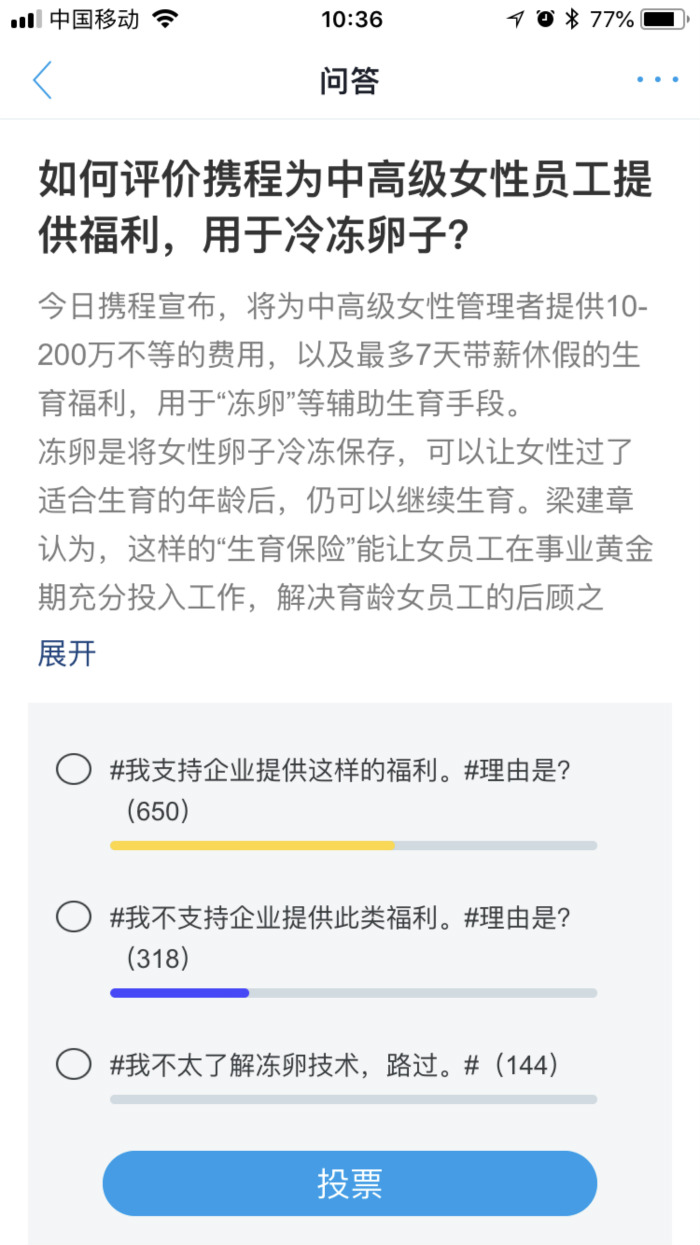This screenshot has width=700, height=1245.
Task: Tap the alarm clock status icon
Action: coord(545,19)
